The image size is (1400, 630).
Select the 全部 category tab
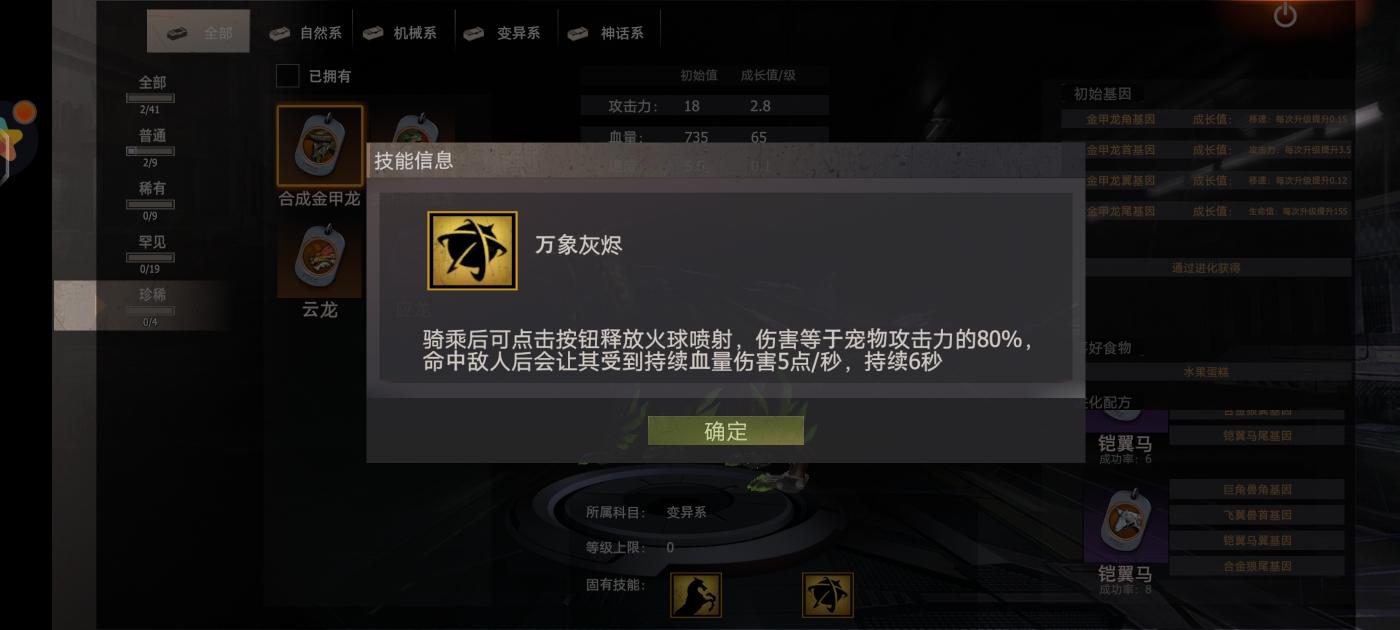198,32
